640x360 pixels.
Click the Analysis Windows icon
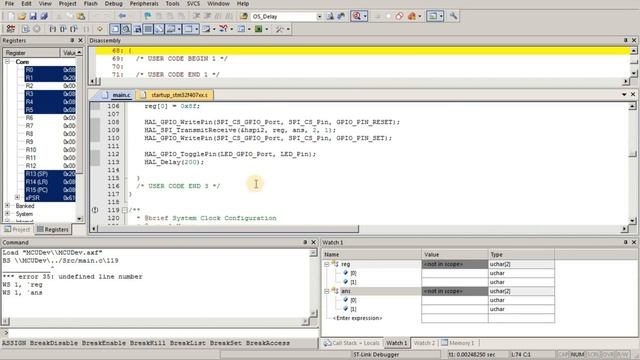(x=224, y=29)
